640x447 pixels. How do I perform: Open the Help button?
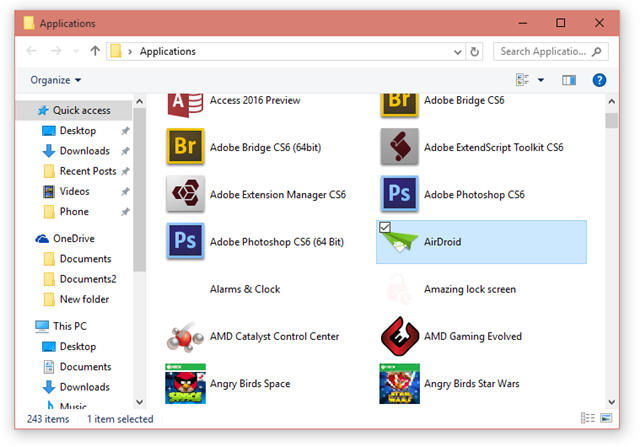pos(599,80)
